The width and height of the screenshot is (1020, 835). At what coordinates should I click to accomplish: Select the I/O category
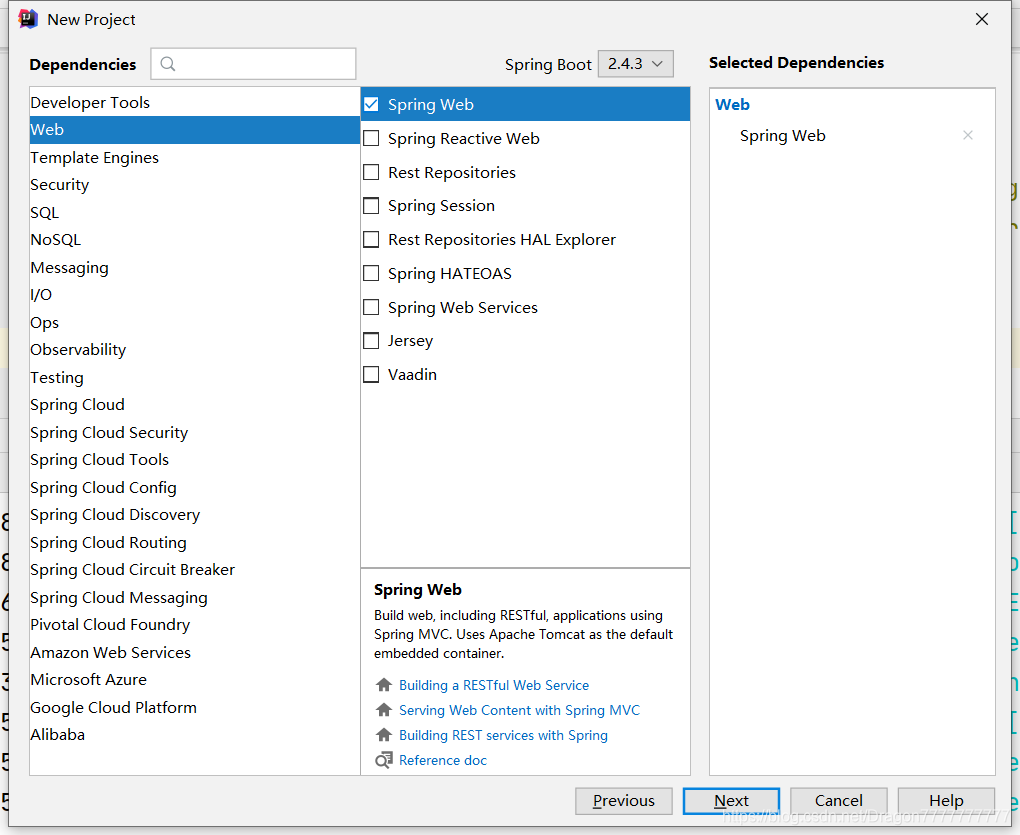tap(195, 295)
